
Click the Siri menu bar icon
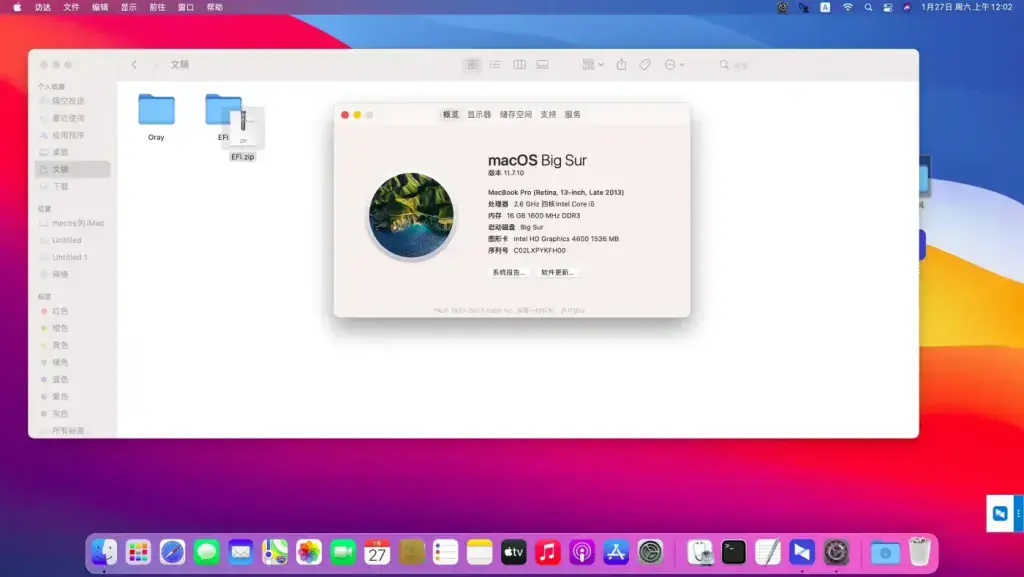[906, 7]
